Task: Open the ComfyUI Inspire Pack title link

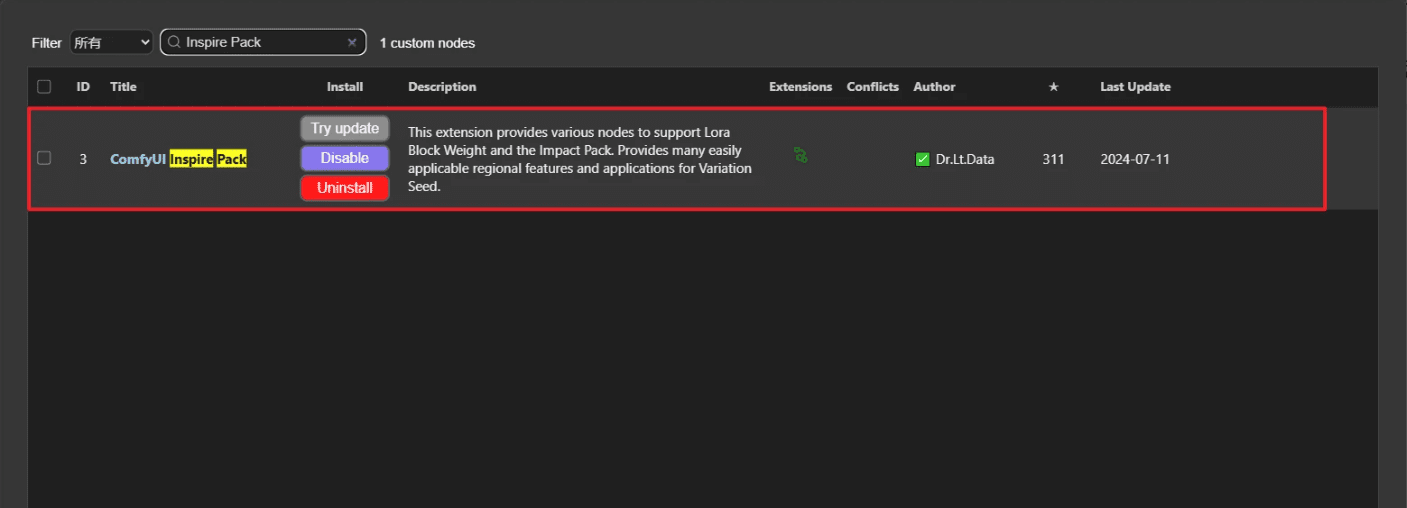Action: (178, 159)
